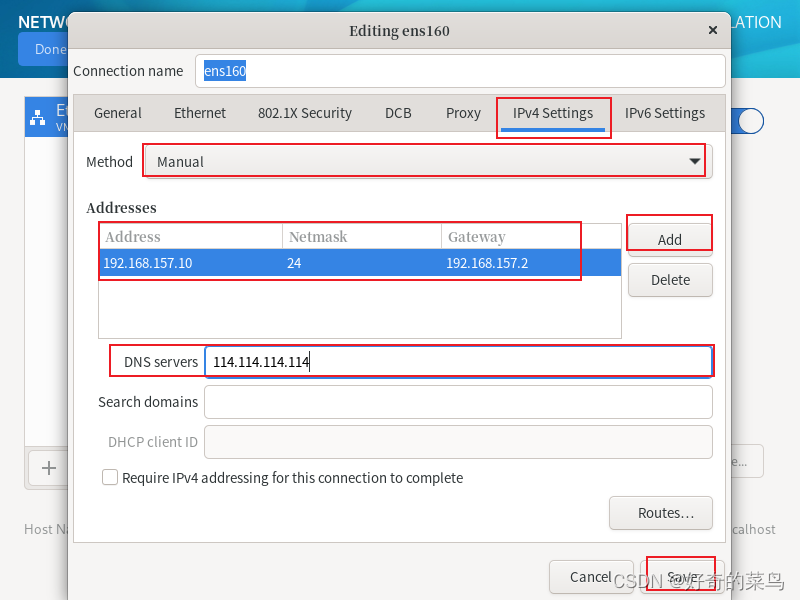
Task: Check Require IPv4 addressing checkbox
Action: 110,478
